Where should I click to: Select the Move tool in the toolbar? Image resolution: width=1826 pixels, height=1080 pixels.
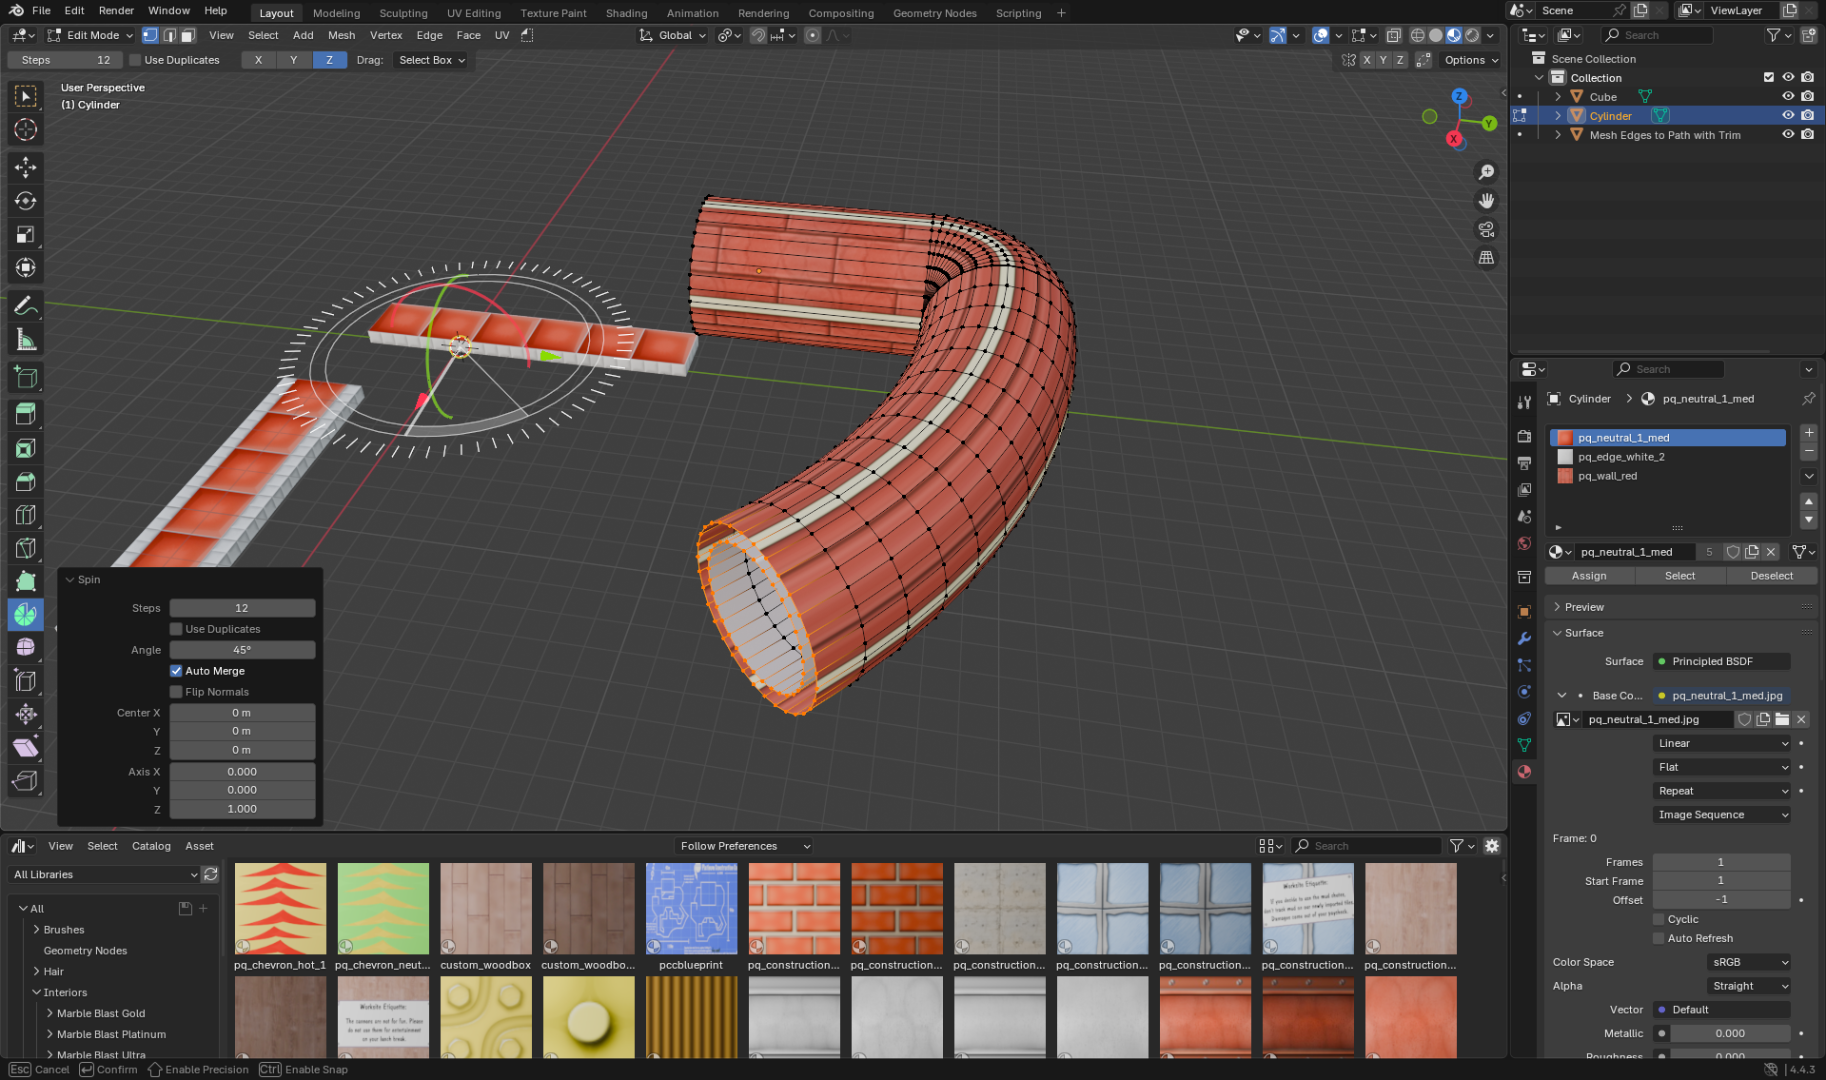click(x=26, y=167)
